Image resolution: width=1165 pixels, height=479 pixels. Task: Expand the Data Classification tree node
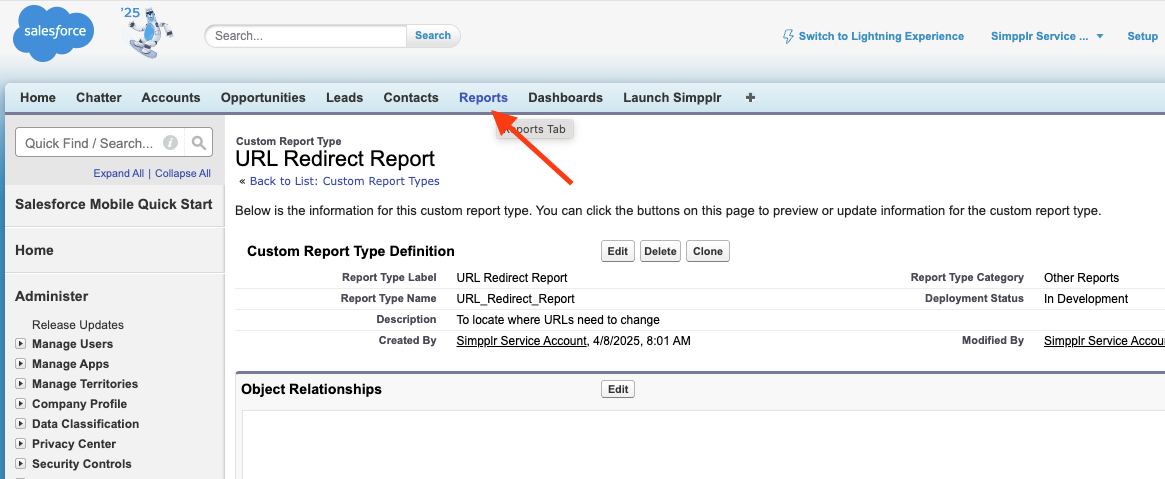click(20, 424)
